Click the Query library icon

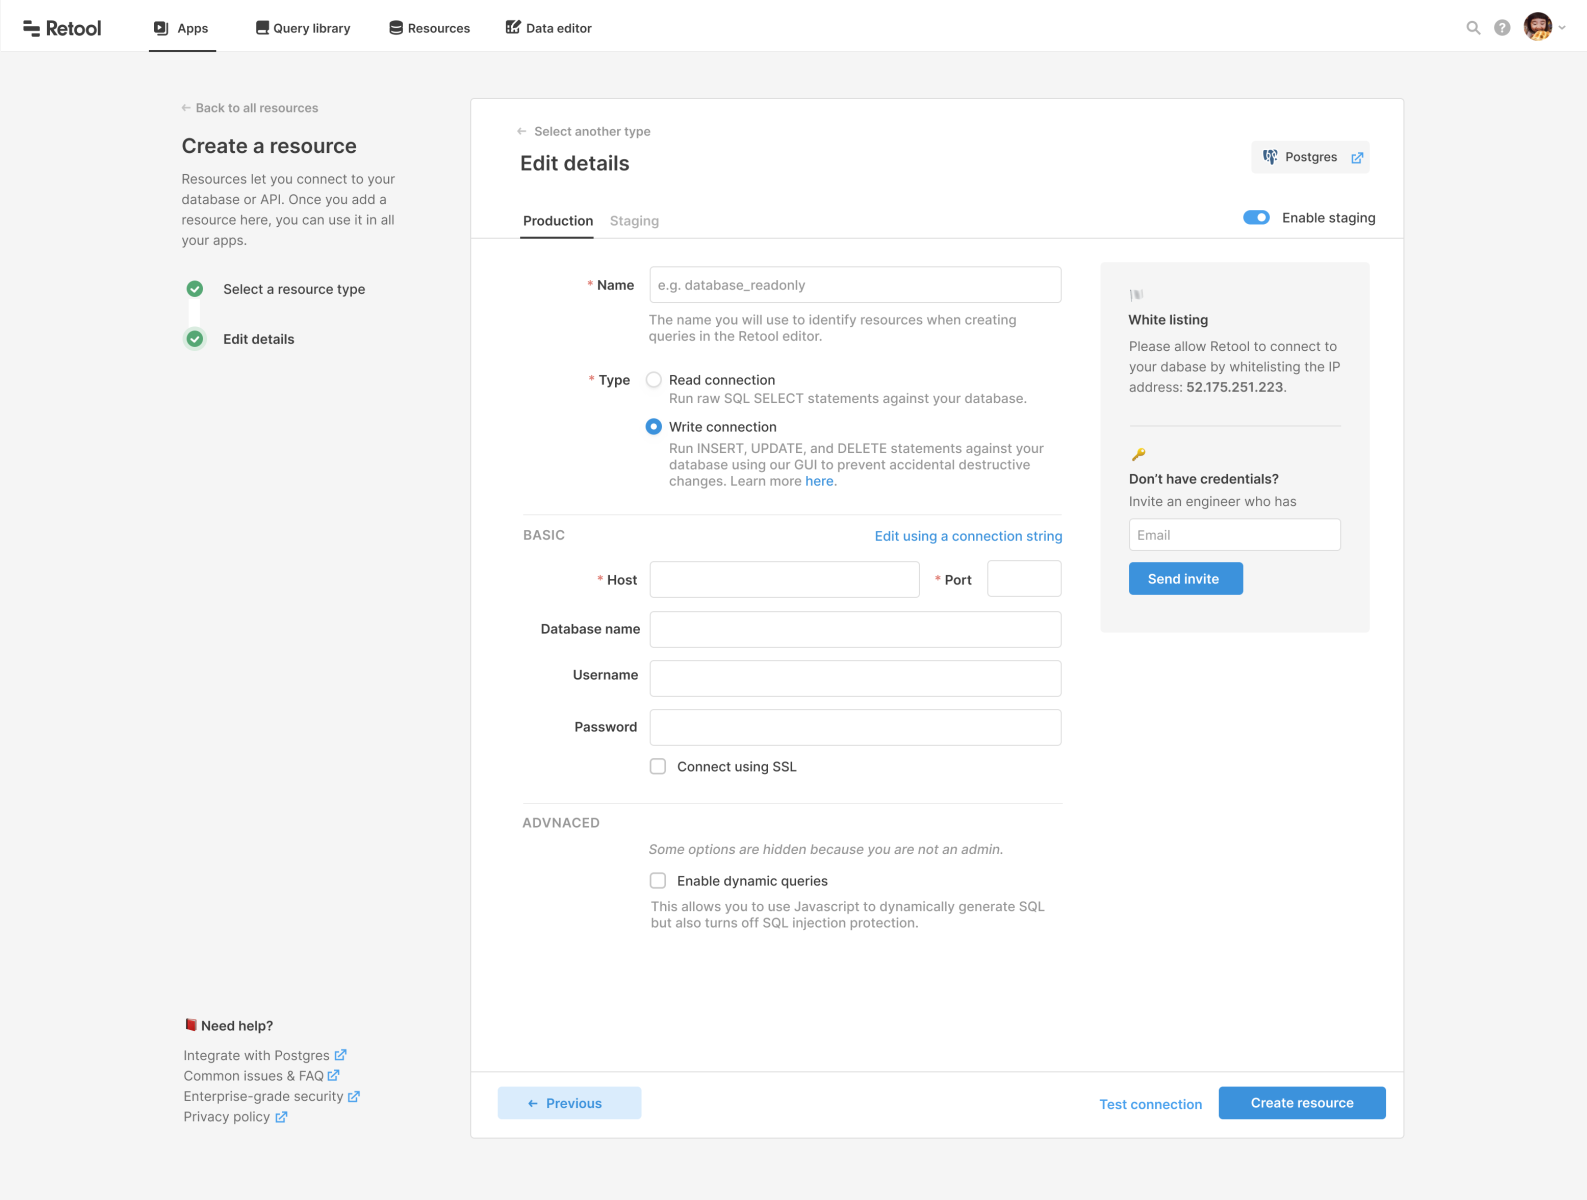coord(262,28)
